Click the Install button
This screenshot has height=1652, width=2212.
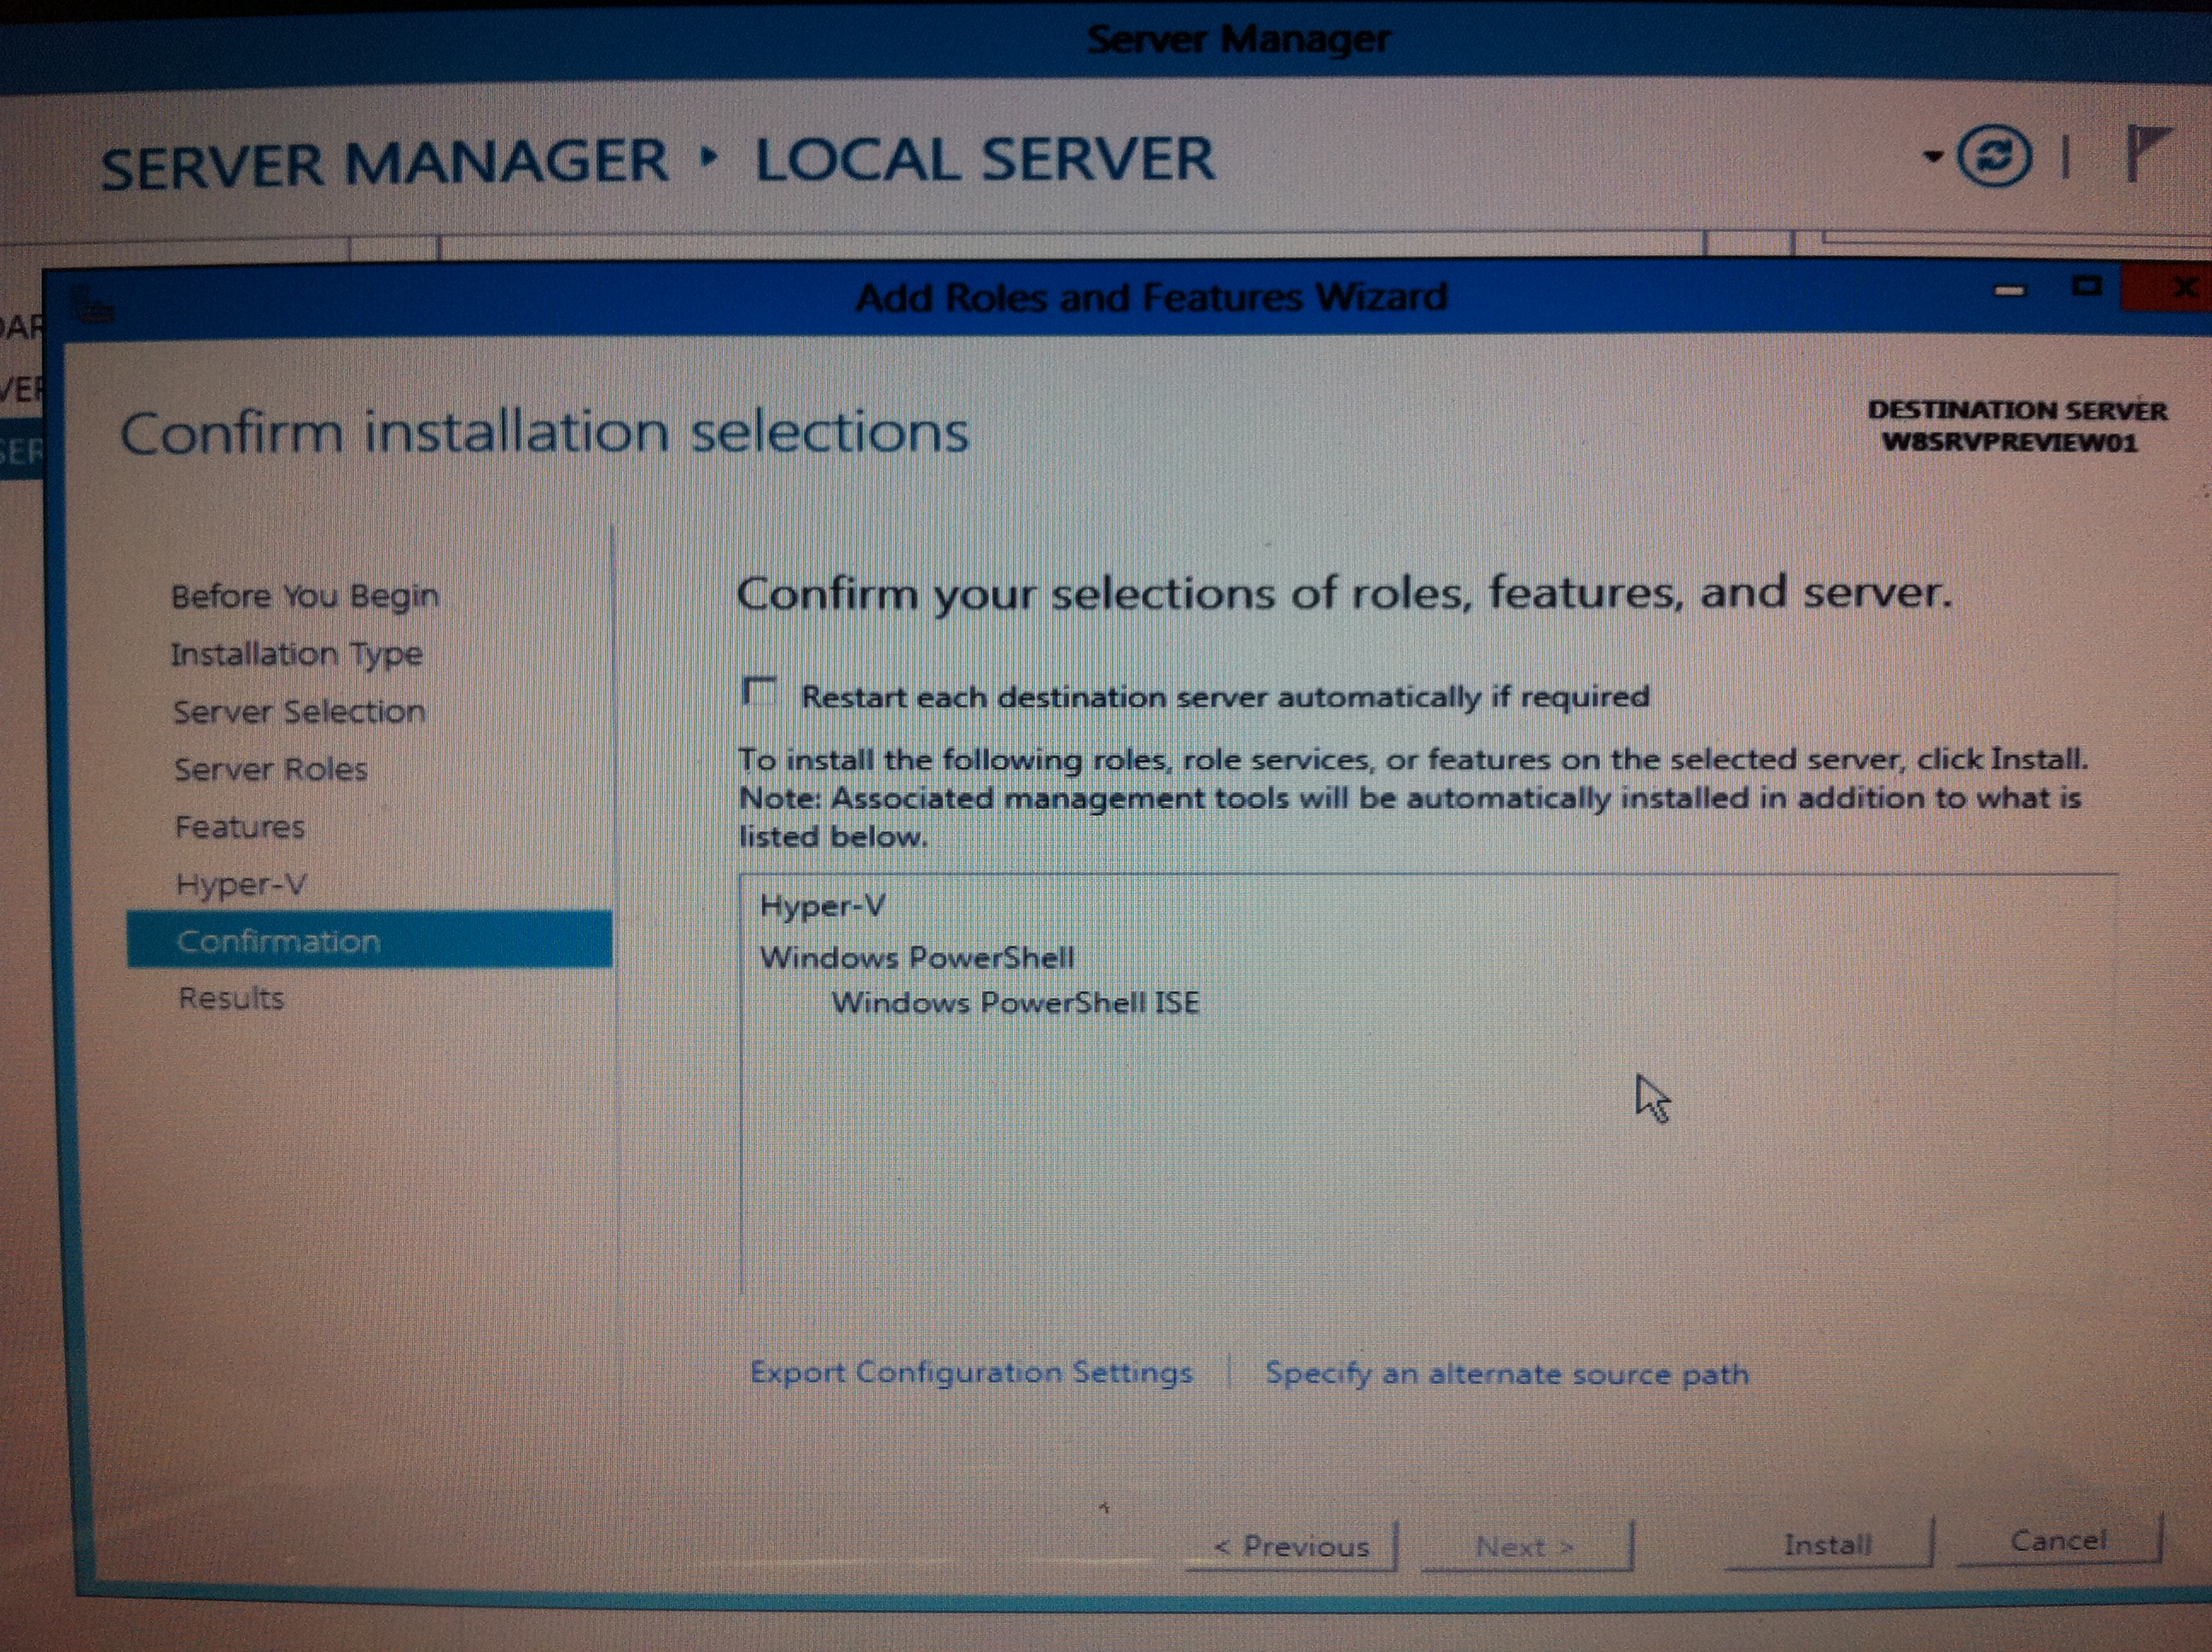1828,1544
